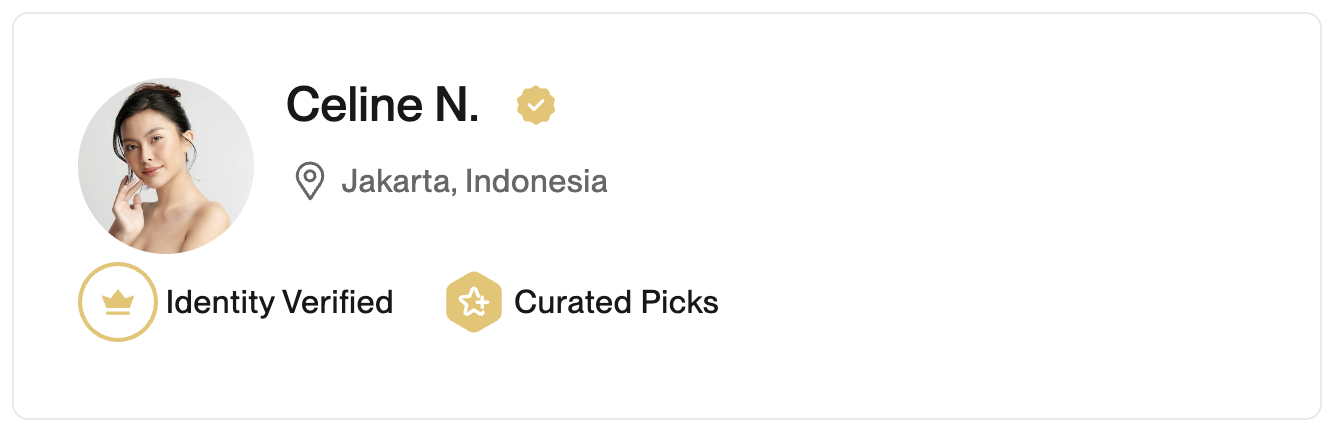The width and height of the screenshot is (1338, 438).
Task: Tap the white star inside gold hexagon
Action: click(x=473, y=302)
